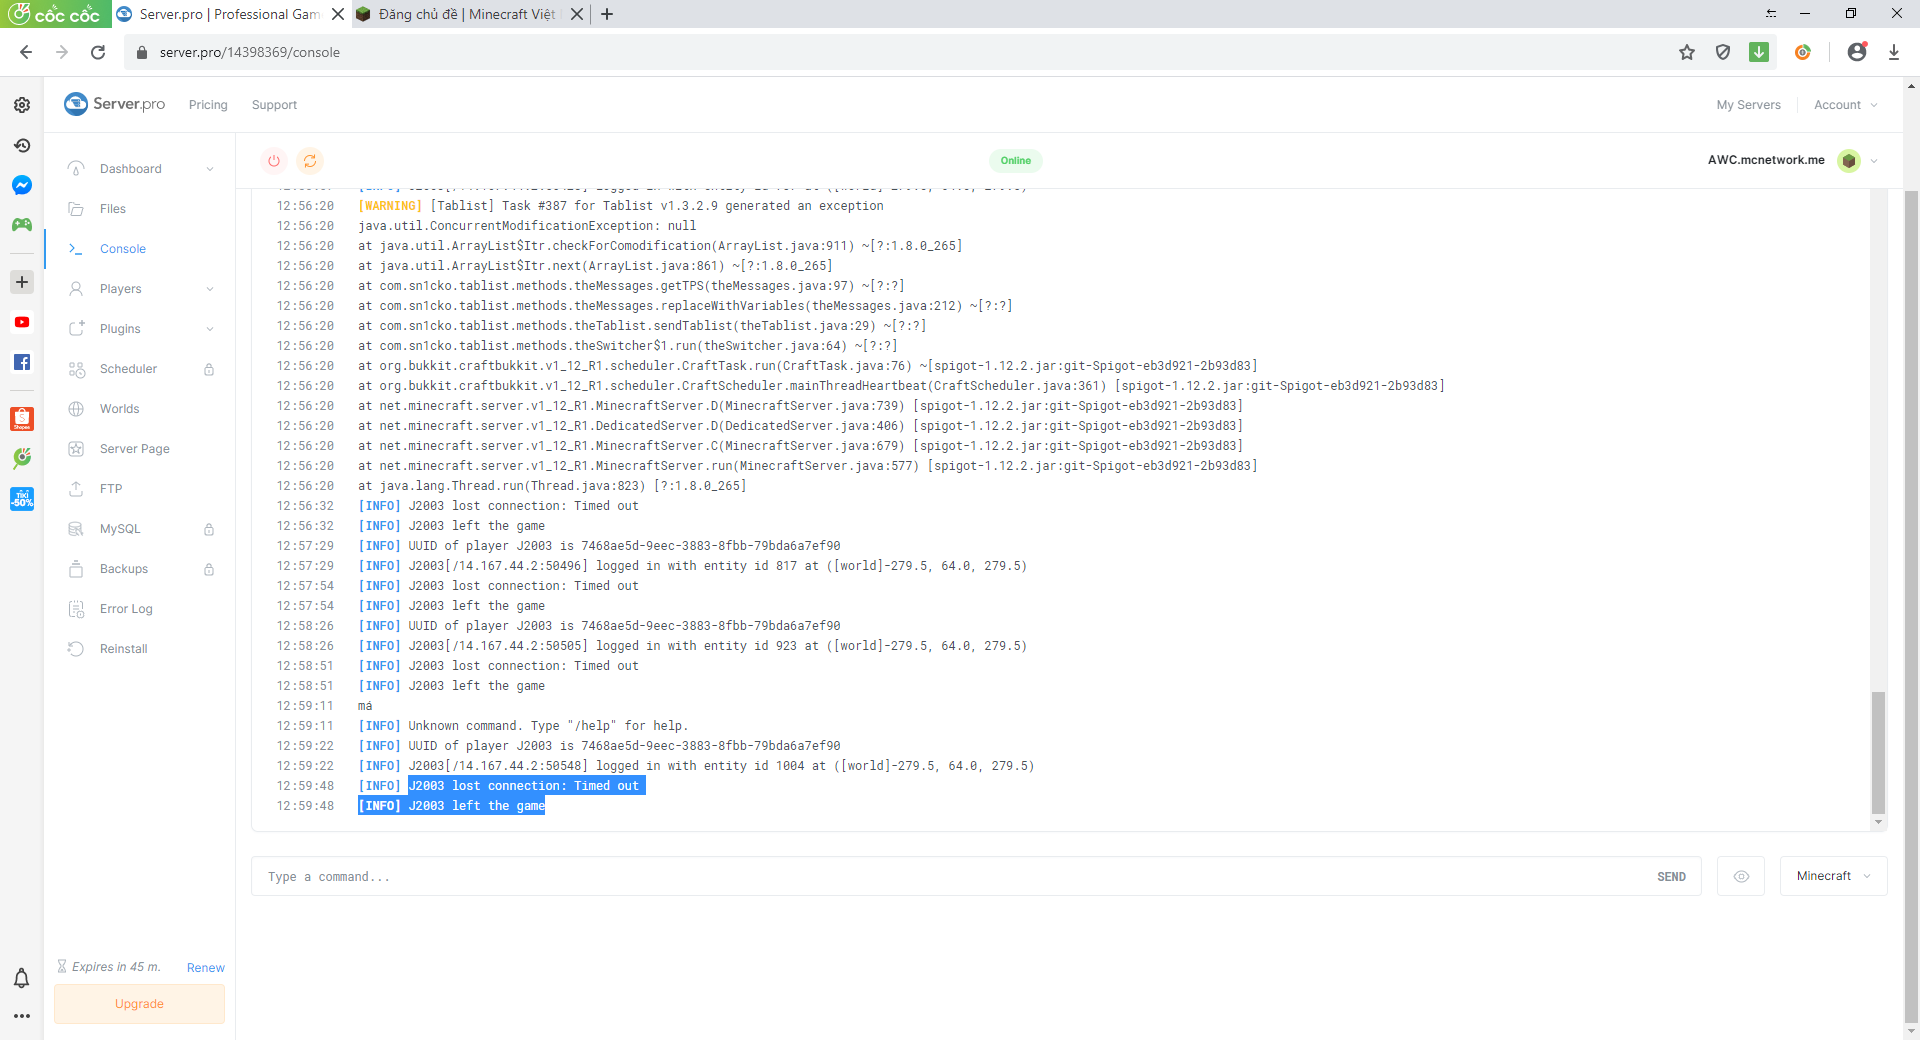Open the Server.pro logo home link
The image size is (1920, 1040).
[x=114, y=104]
